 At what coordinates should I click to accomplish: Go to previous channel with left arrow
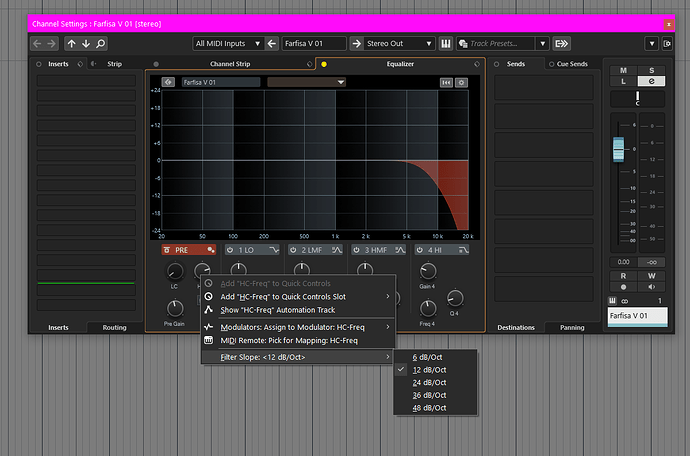point(37,44)
